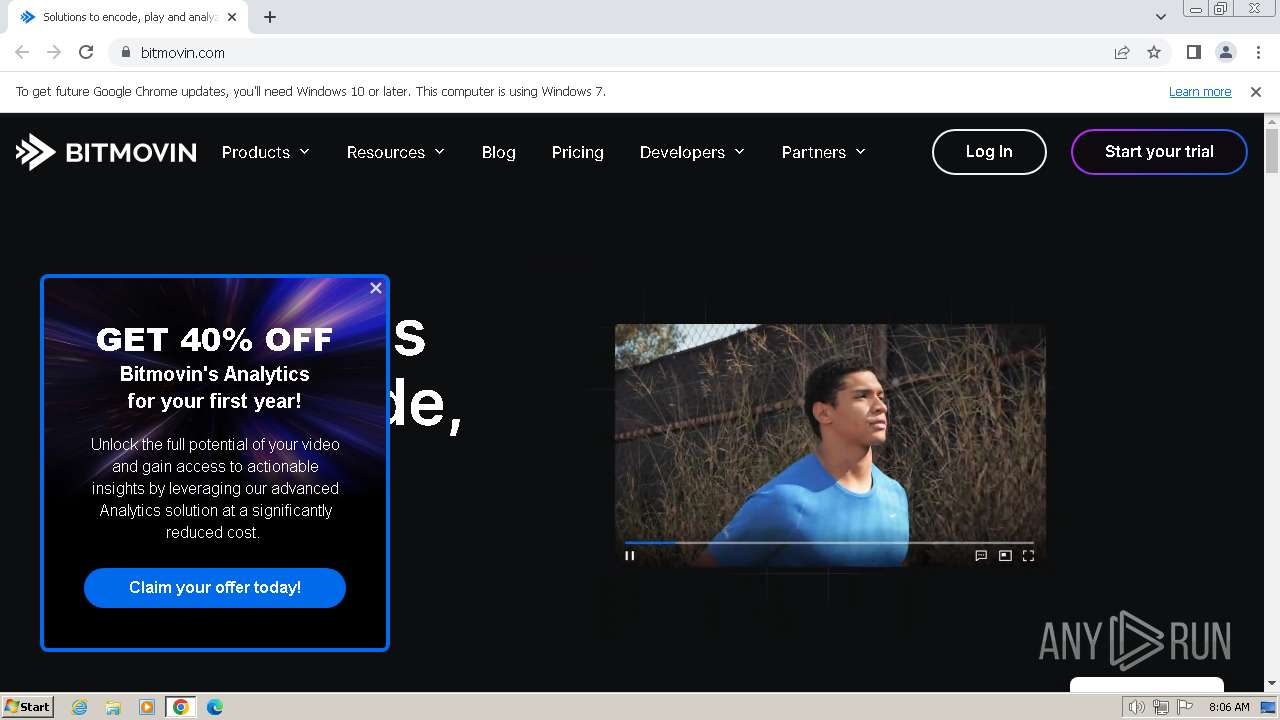Enable picture-in-picture in video player
Image resolution: width=1280 pixels, height=720 pixels.
pos(1005,555)
